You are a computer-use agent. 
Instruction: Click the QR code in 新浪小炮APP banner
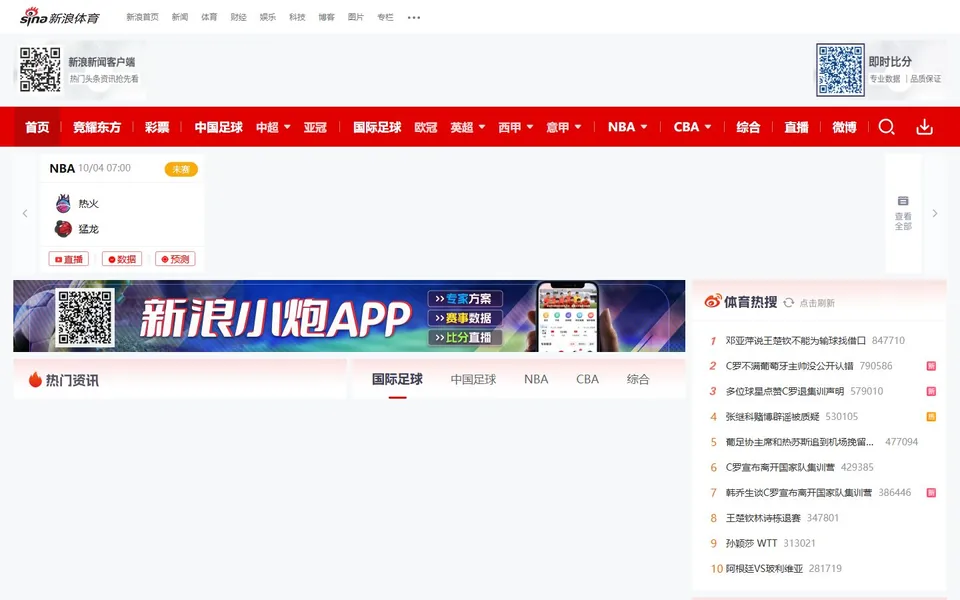[x=85, y=317]
